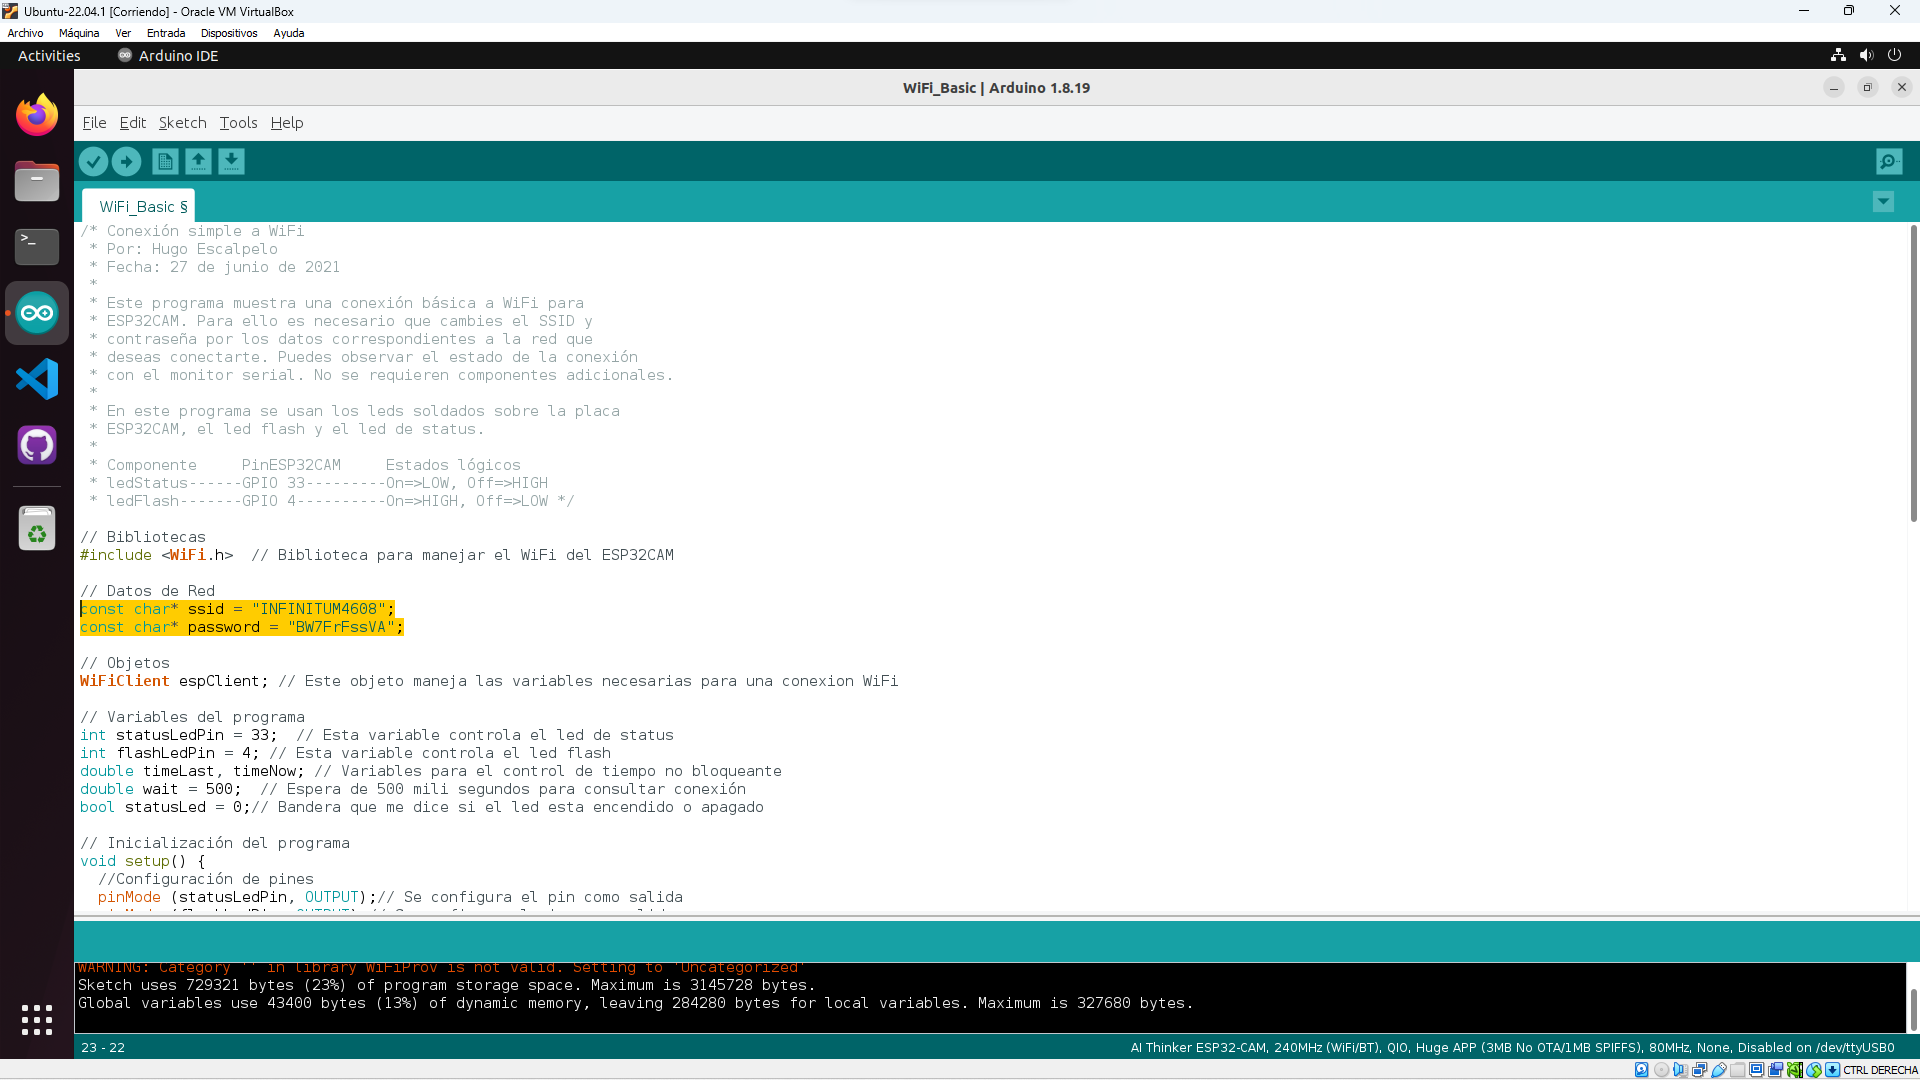Viewport: 1920px width, 1080px height.
Task: Click the Verify (checkmark) compile button
Action: coord(93,161)
